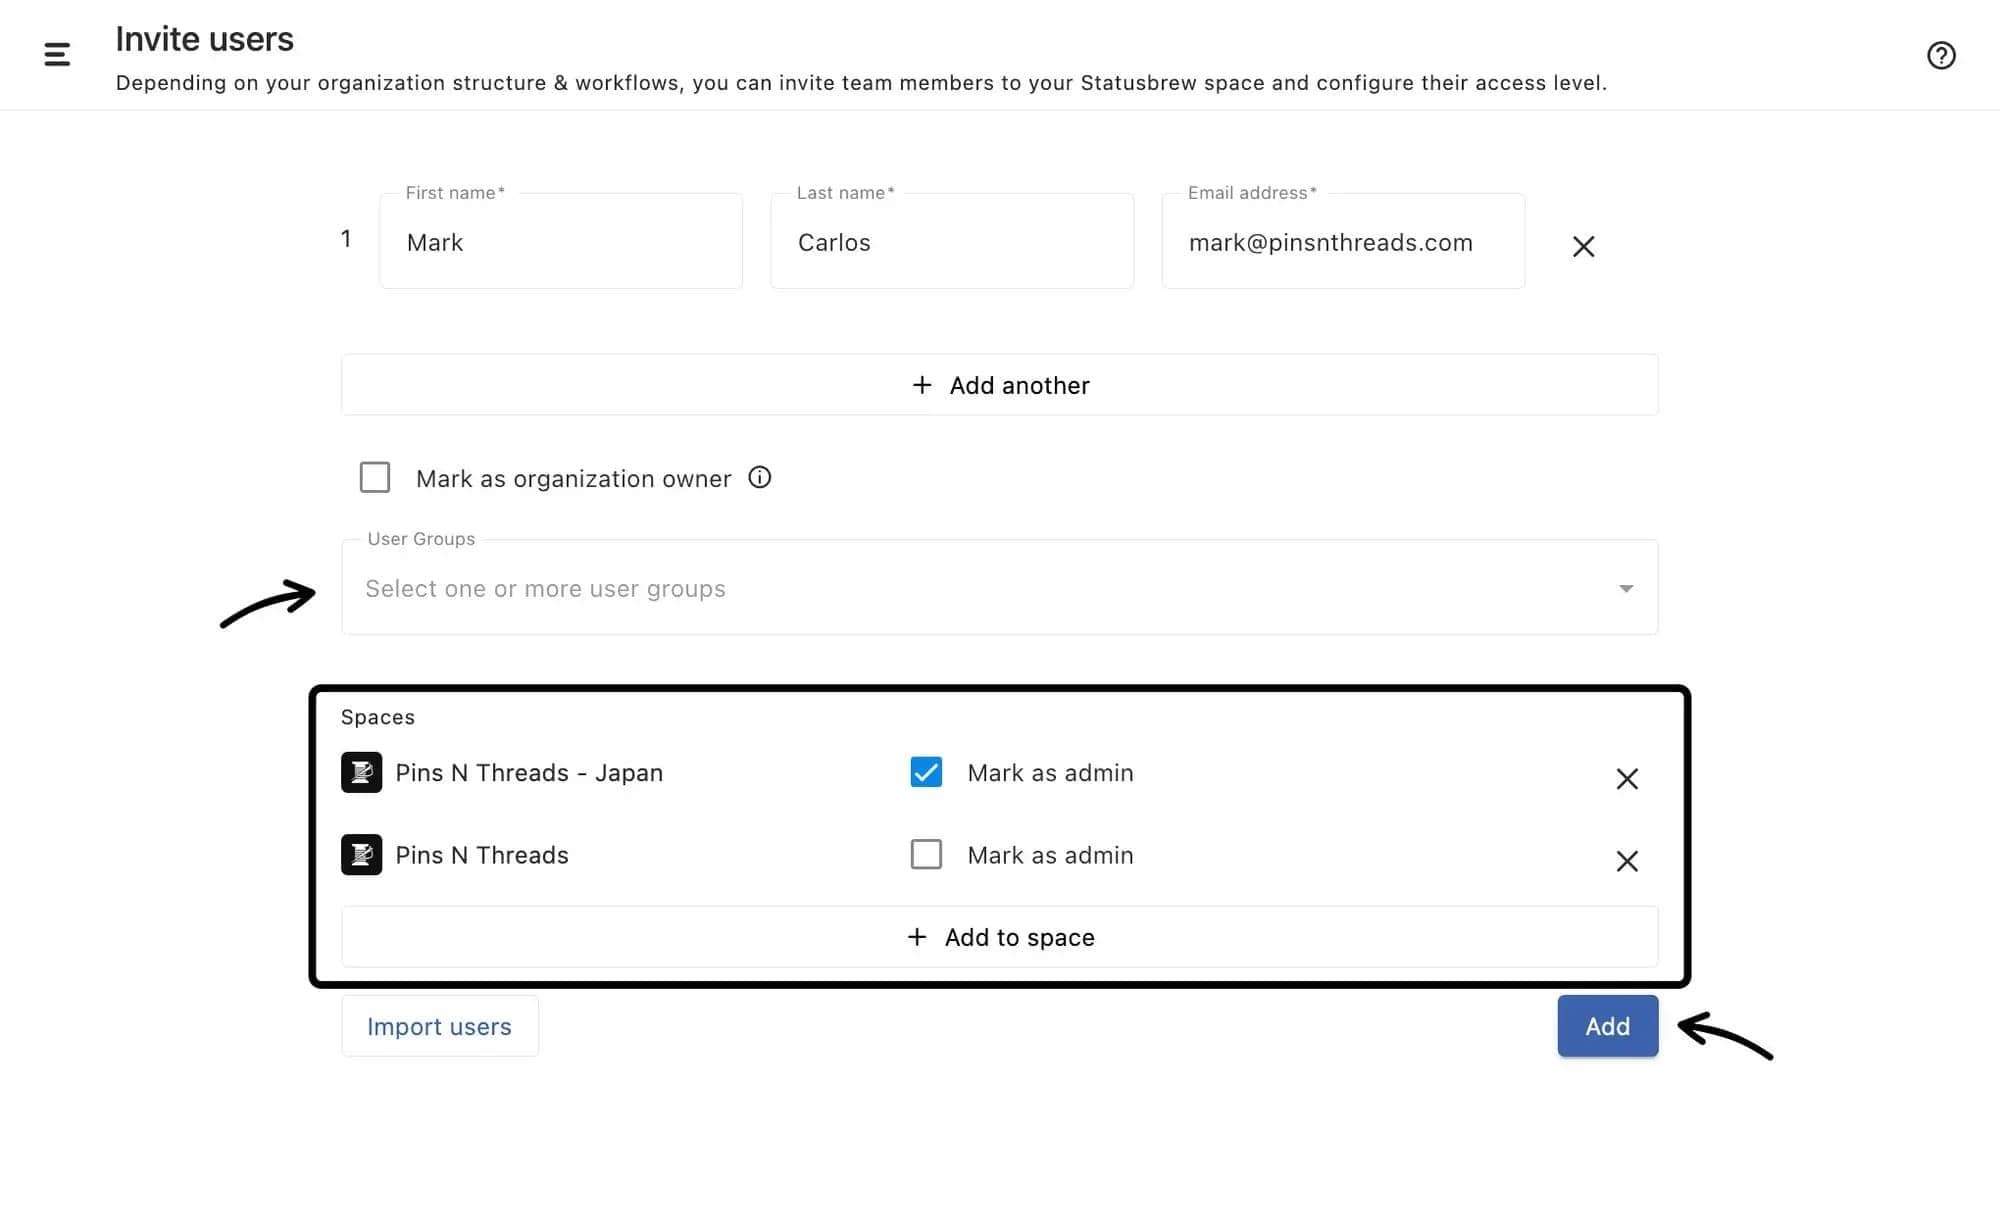Click the User Groups dropdown arrow
The width and height of the screenshot is (2000, 1228).
[x=1626, y=588]
